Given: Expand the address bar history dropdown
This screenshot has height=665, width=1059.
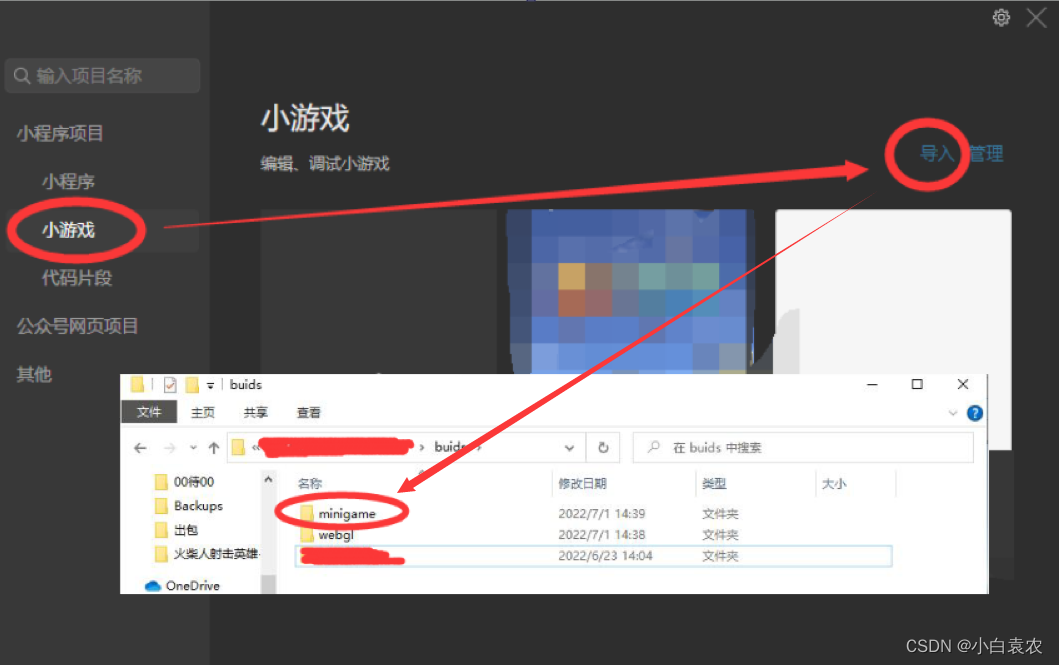Looking at the screenshot, I should click(x=569, y=448).
